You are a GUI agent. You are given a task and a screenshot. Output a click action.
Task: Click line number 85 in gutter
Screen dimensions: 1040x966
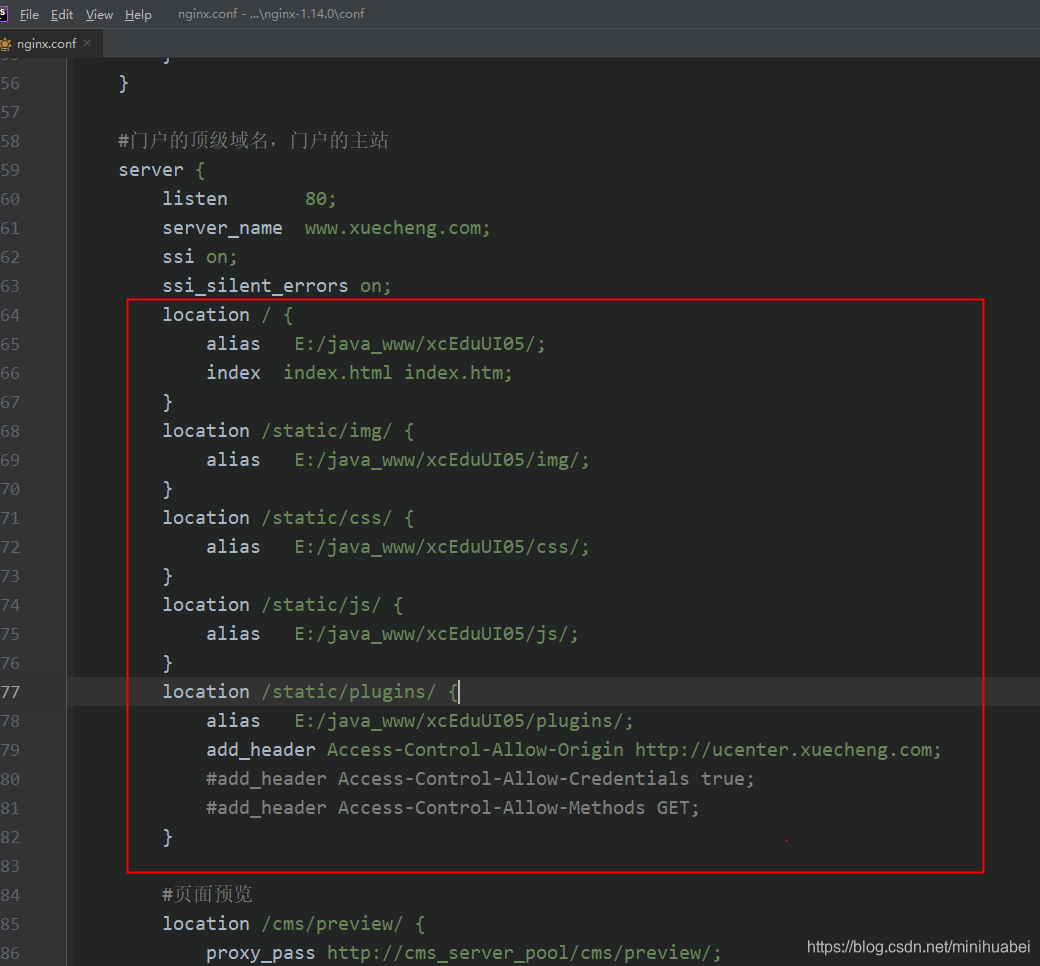tap(10, 924)
